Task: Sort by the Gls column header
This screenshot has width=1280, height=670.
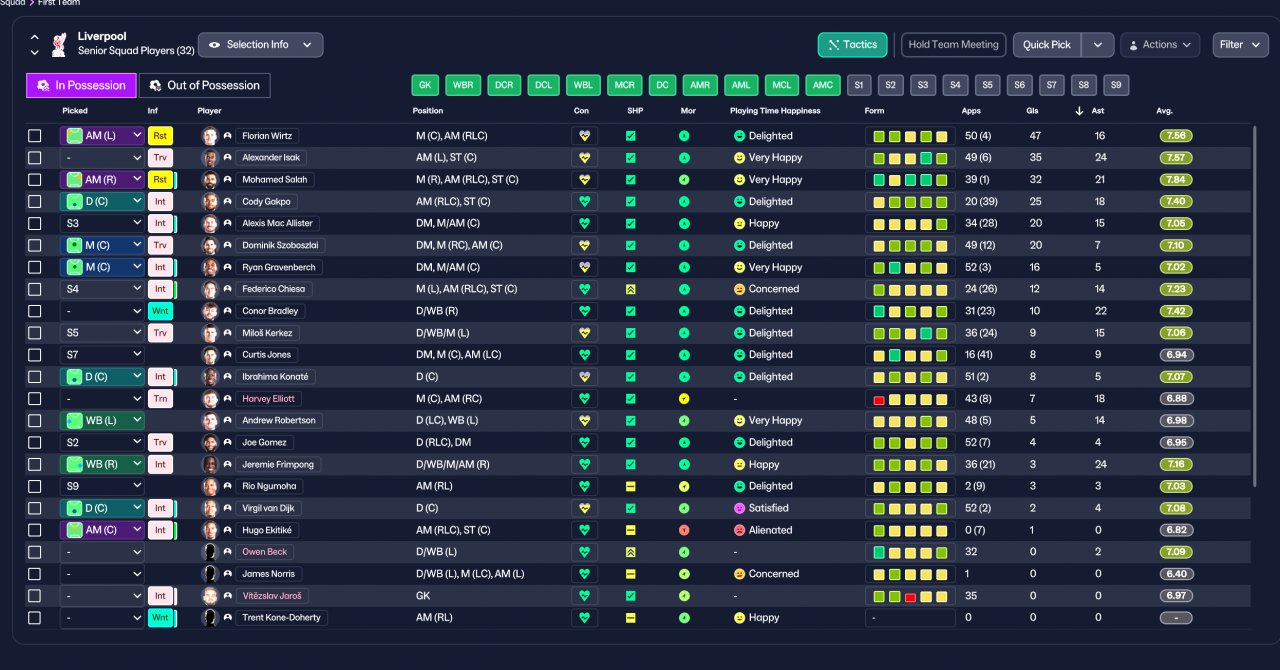Action: pyautogui.click(x=1032, y=111)
